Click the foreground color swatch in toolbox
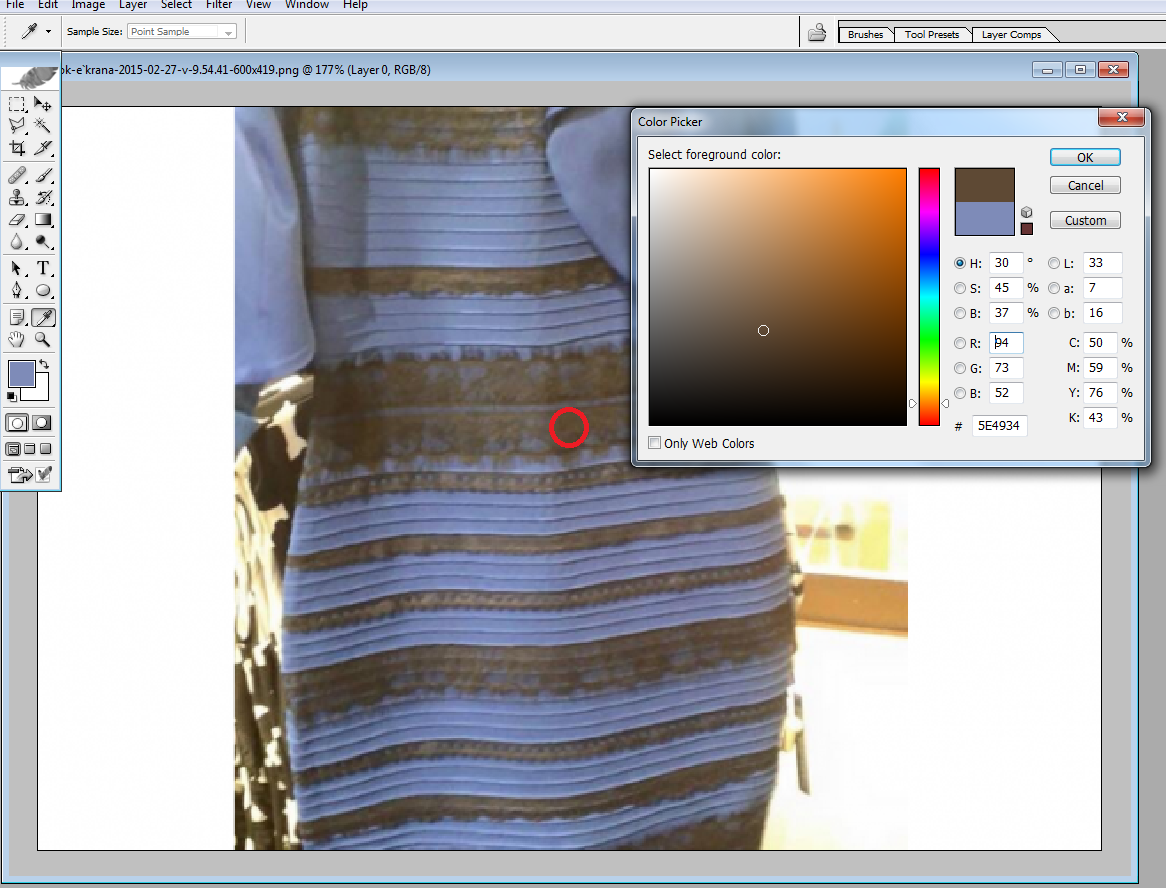The height and width of the screenshot is (888, 1167). click(x=20, y=373)
